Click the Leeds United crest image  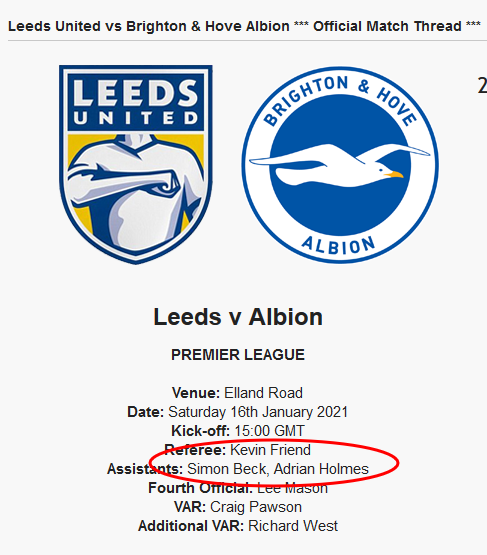(136, 164)
